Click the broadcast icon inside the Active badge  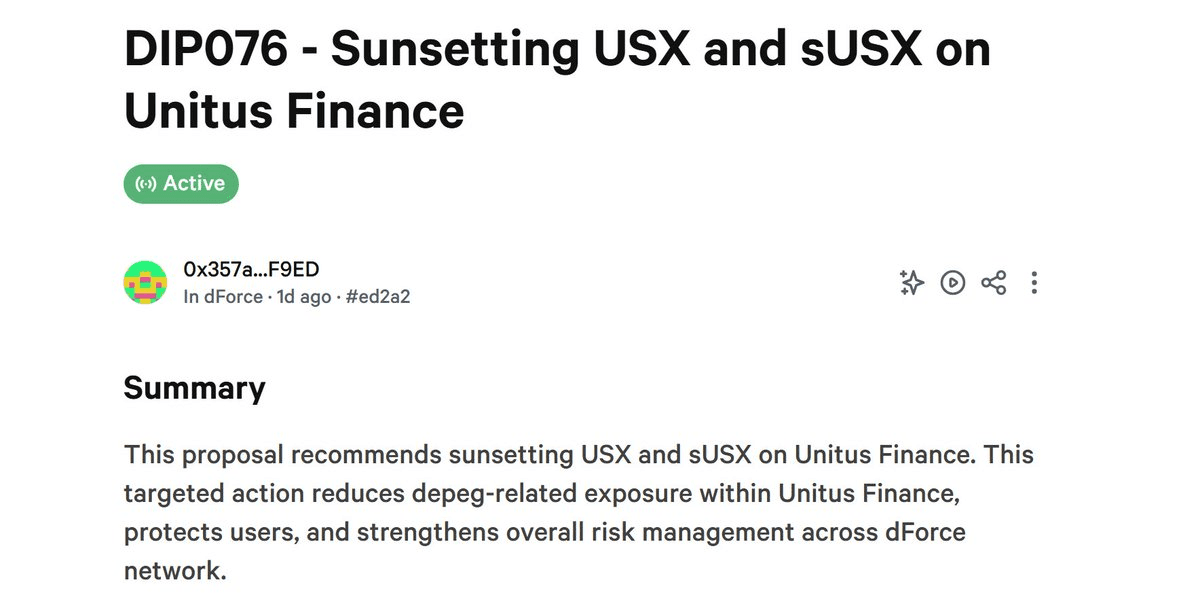point(146,183)
